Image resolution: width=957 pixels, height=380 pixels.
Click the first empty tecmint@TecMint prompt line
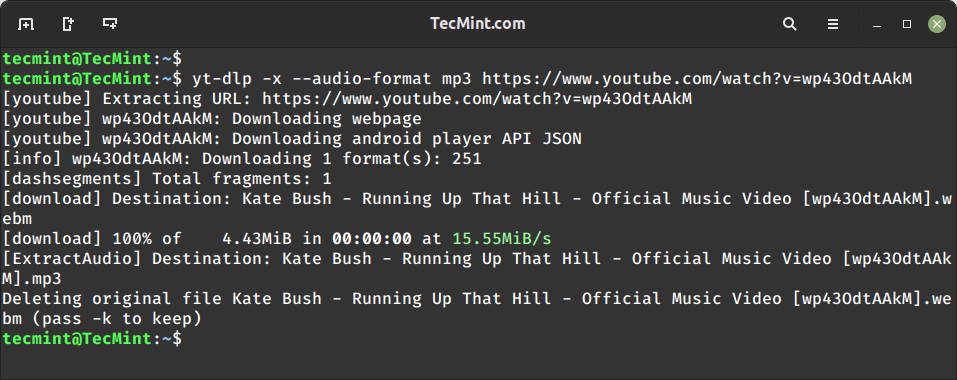click(92, 59)
